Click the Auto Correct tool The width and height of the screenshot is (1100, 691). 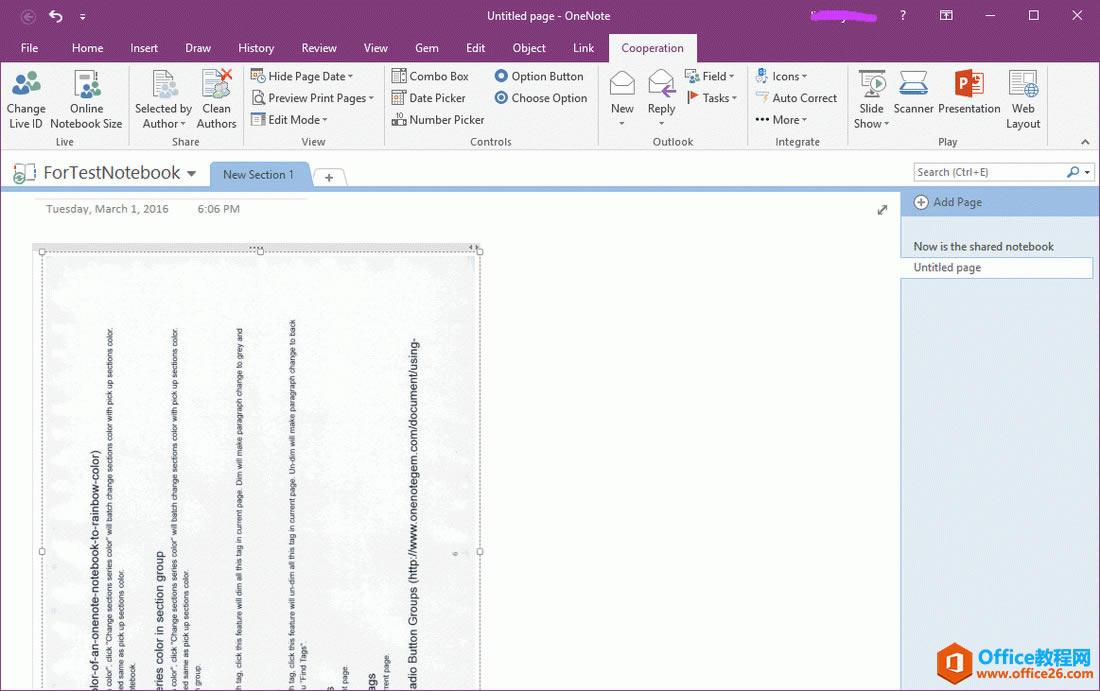click(x=796, y=98)
